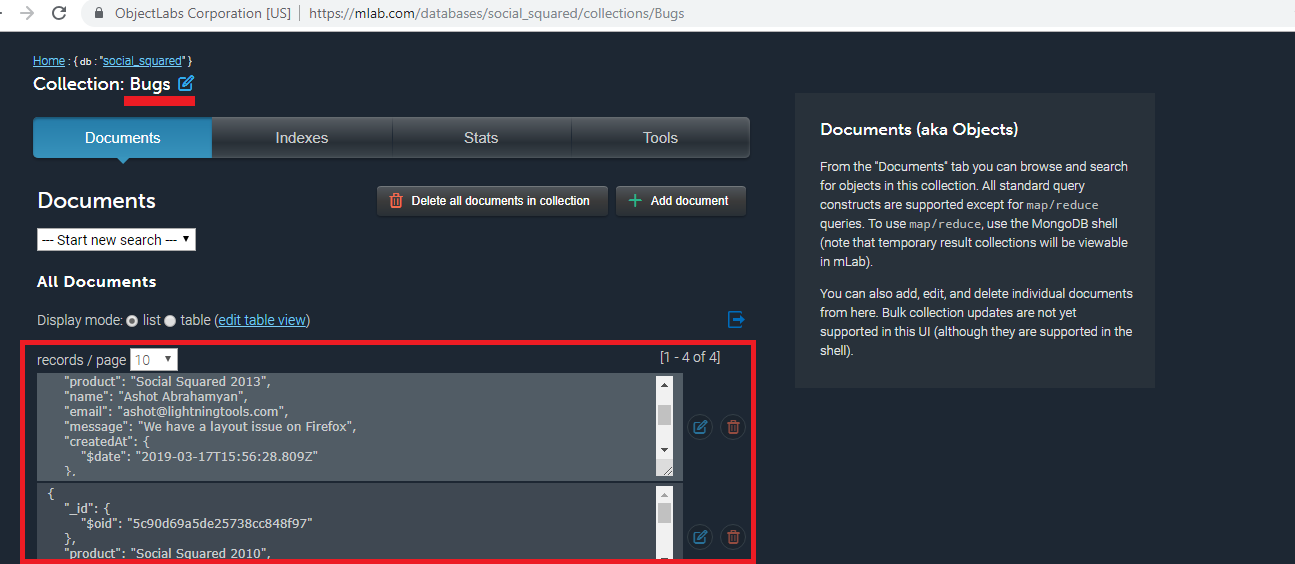Screen dimensions: 1295x564
Task: Delete the Social Squared 2010 document
Action: [733, 537]
